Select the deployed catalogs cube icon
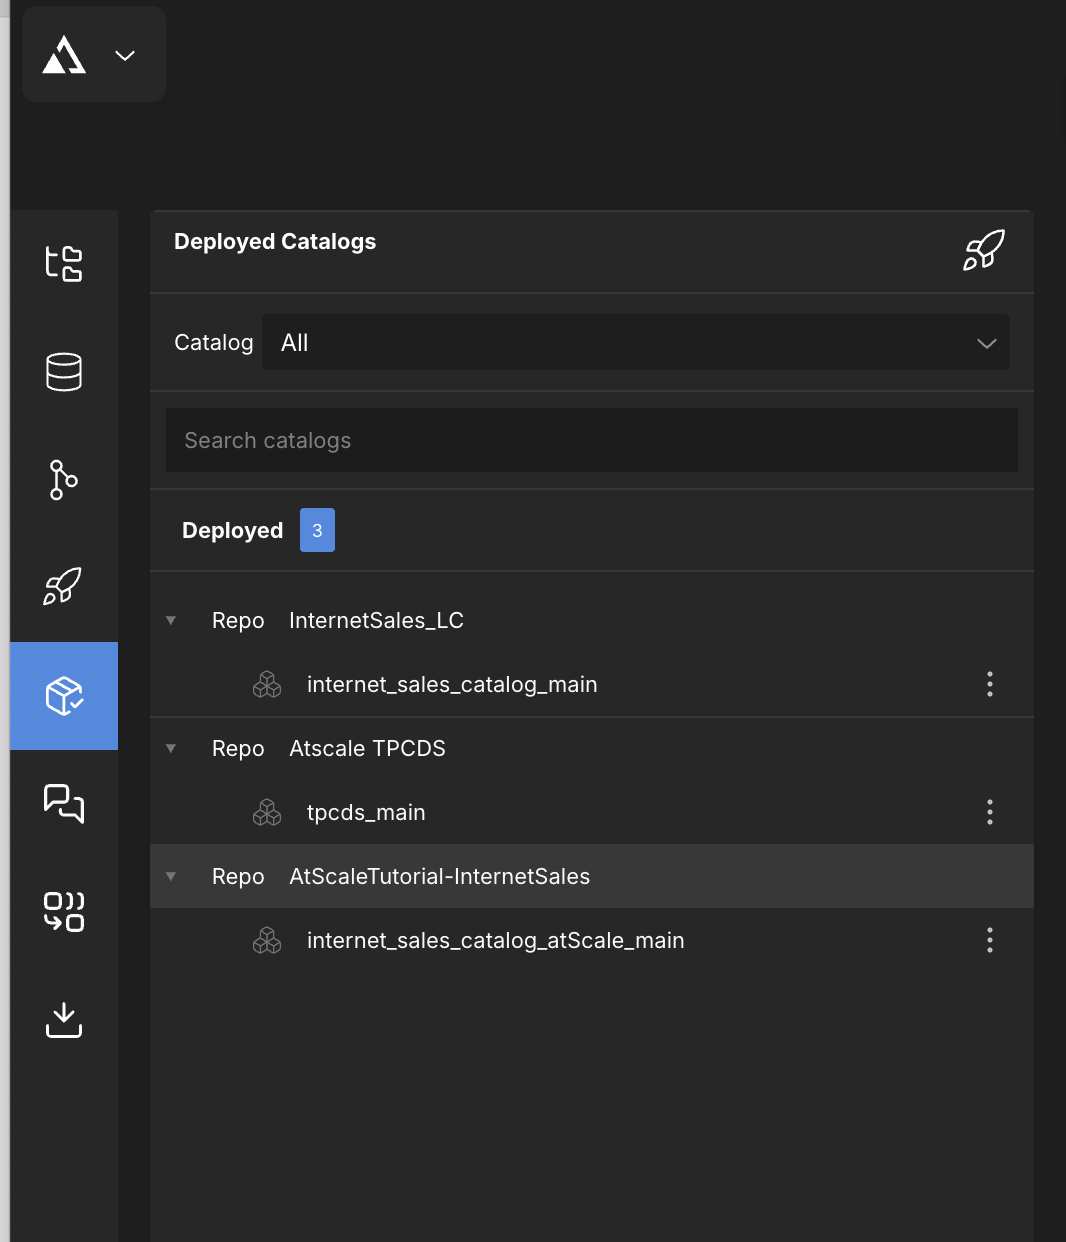The width and height of the screenshot is (1066, 1242). [64, 695]
